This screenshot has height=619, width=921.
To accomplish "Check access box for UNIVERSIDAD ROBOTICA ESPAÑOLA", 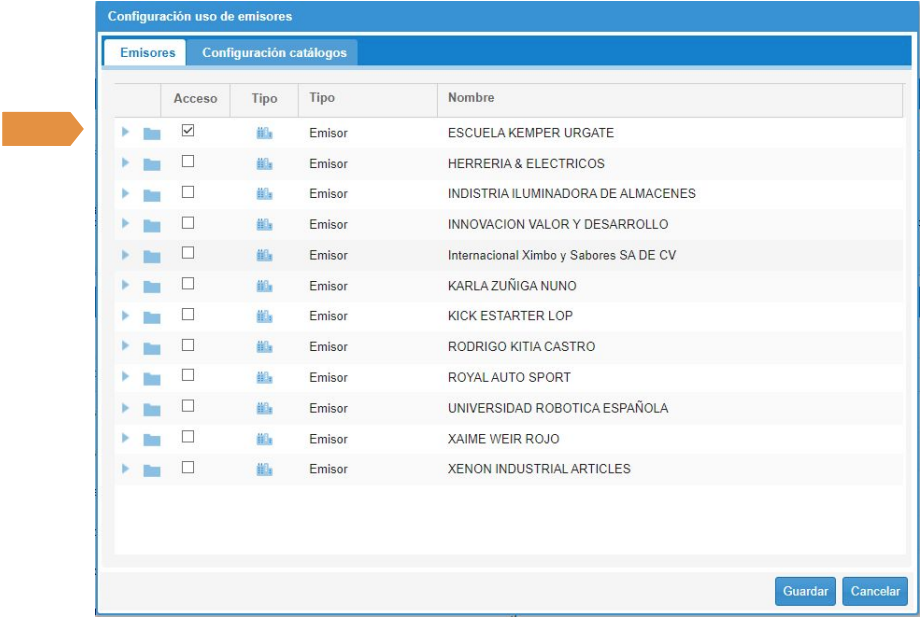I will click(x=188, y=406).
